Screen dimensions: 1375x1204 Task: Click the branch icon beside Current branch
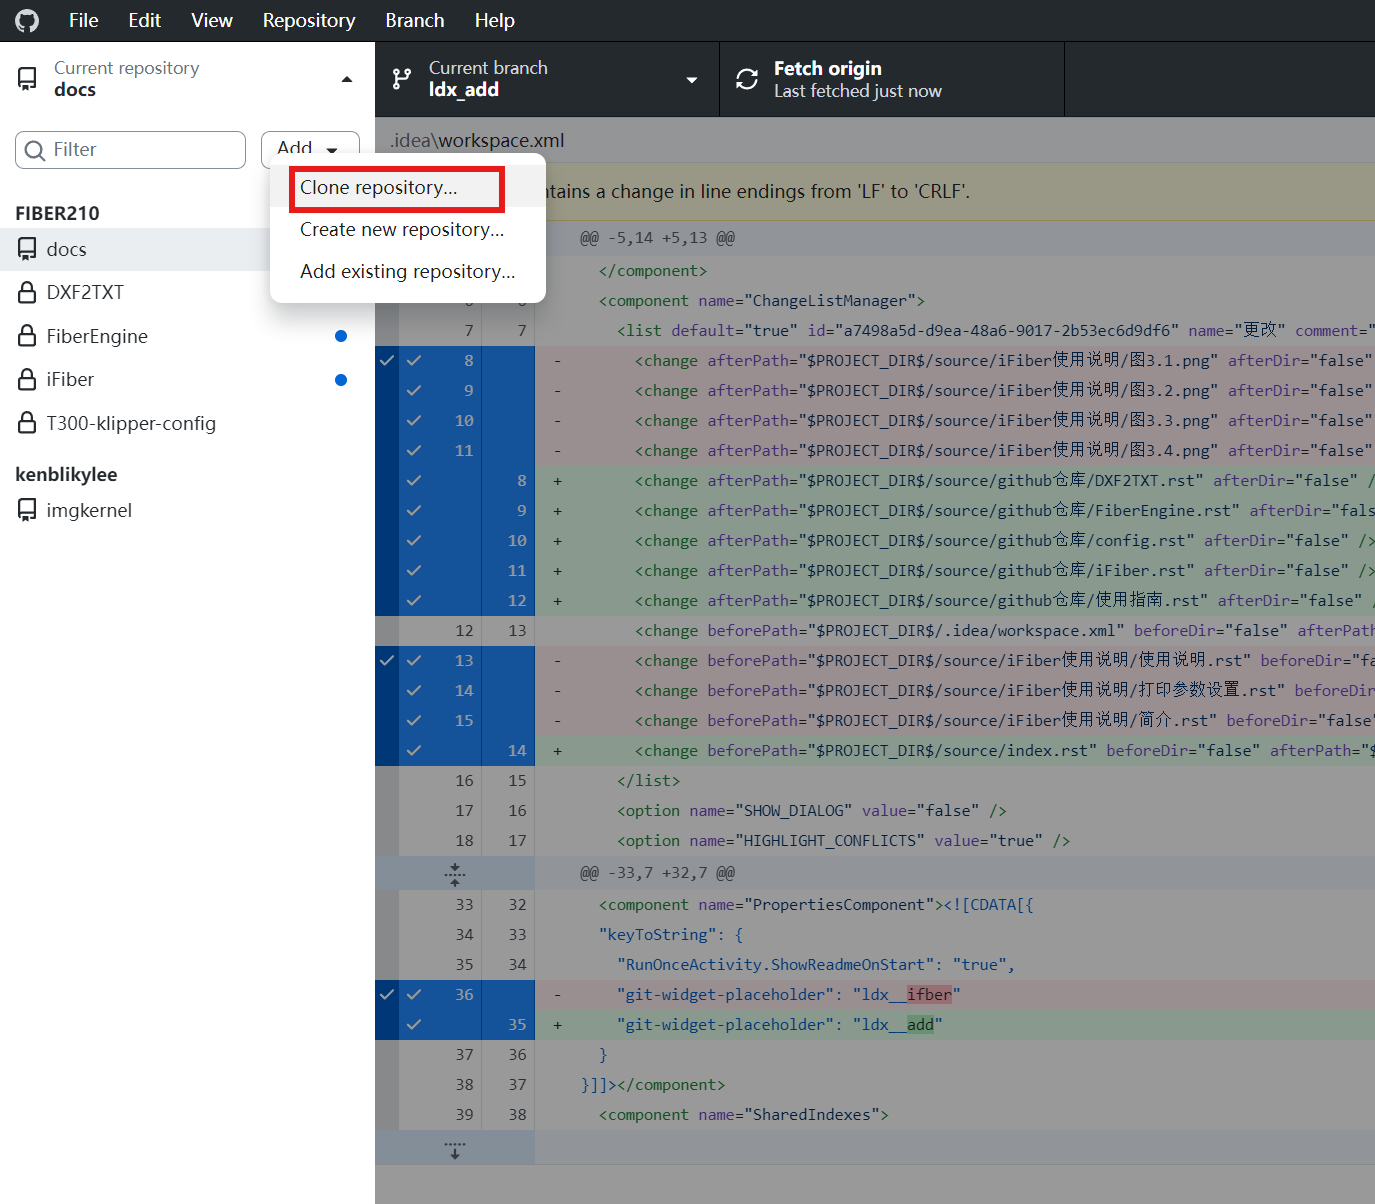pos(402,79)
